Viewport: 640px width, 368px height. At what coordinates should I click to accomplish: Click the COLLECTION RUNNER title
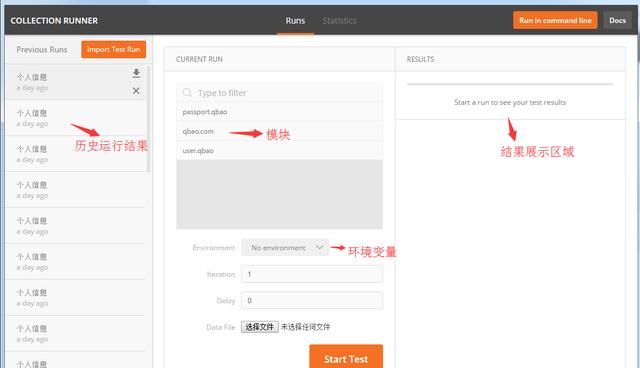coord(54,20)
